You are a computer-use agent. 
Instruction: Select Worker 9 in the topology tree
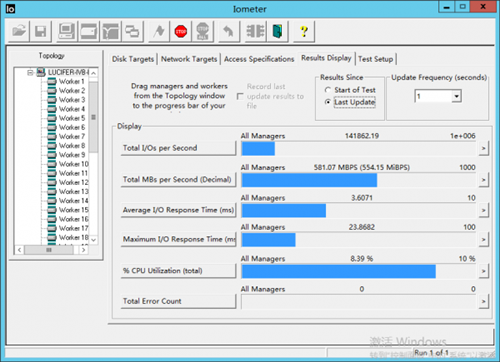[72, 155]
